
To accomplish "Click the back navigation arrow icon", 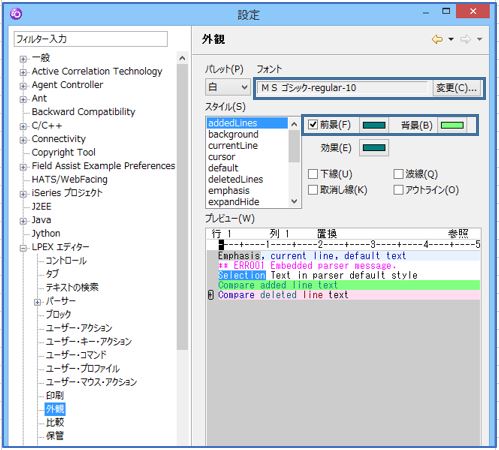I will click(x=437, y=39).
